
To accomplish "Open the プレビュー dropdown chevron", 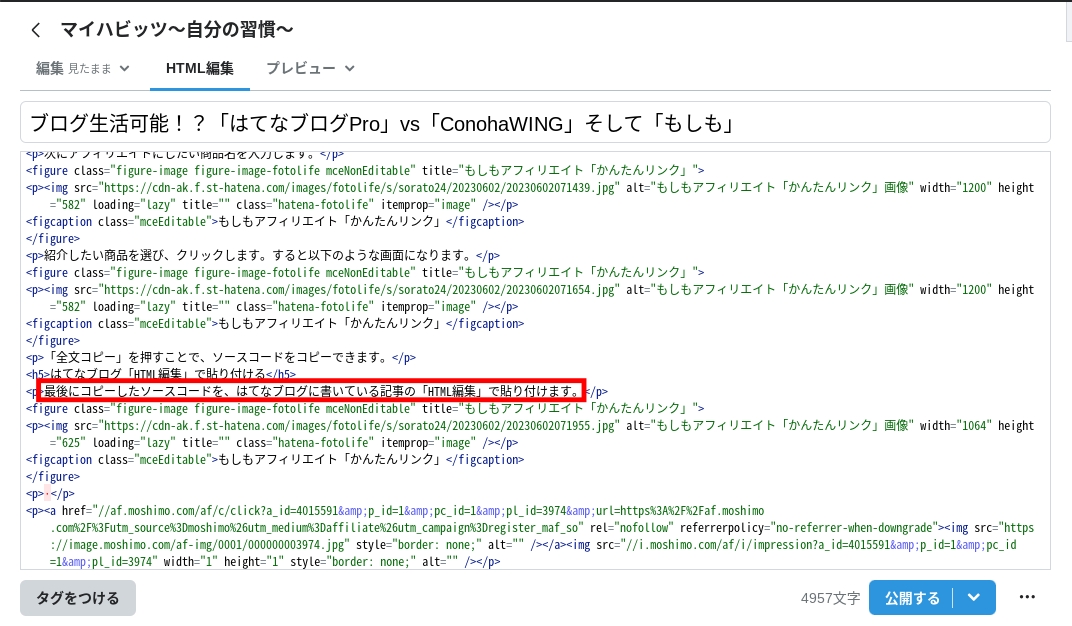I will click(x=348, y=69).
